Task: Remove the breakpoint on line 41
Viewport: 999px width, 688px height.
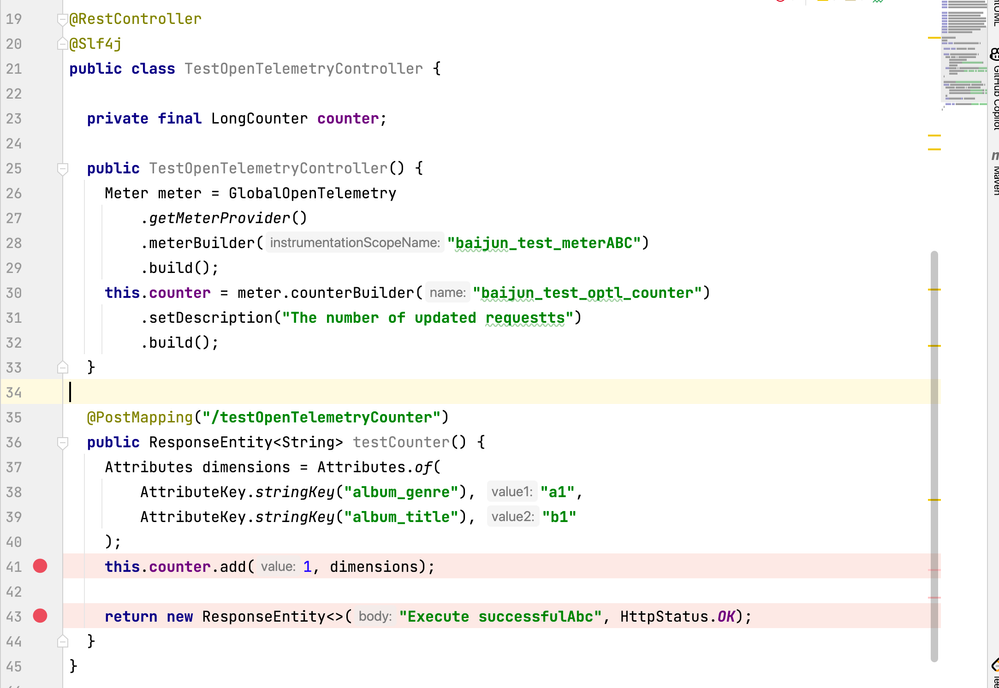Action: [40, 566]
